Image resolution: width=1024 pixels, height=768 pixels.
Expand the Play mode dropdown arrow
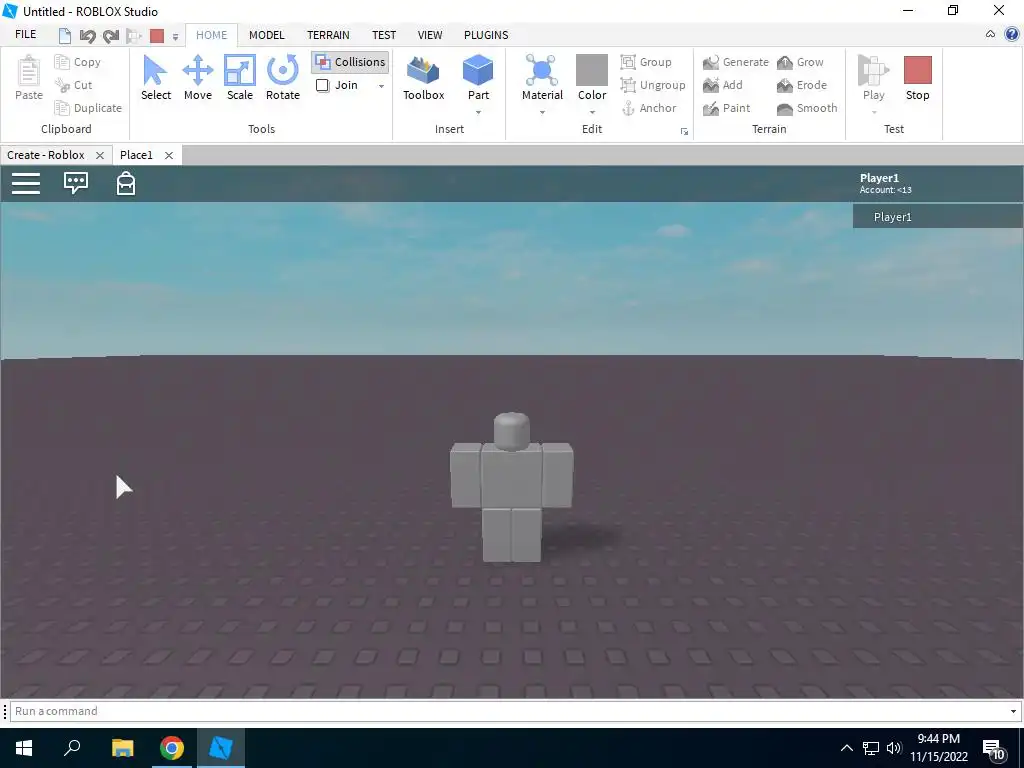[874, 112]
